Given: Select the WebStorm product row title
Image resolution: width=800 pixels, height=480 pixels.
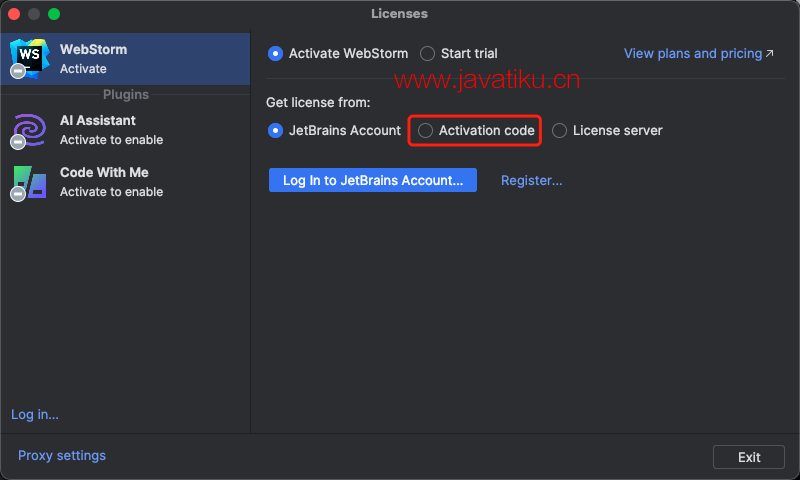Looking at the screenshot, I should 93,49.
